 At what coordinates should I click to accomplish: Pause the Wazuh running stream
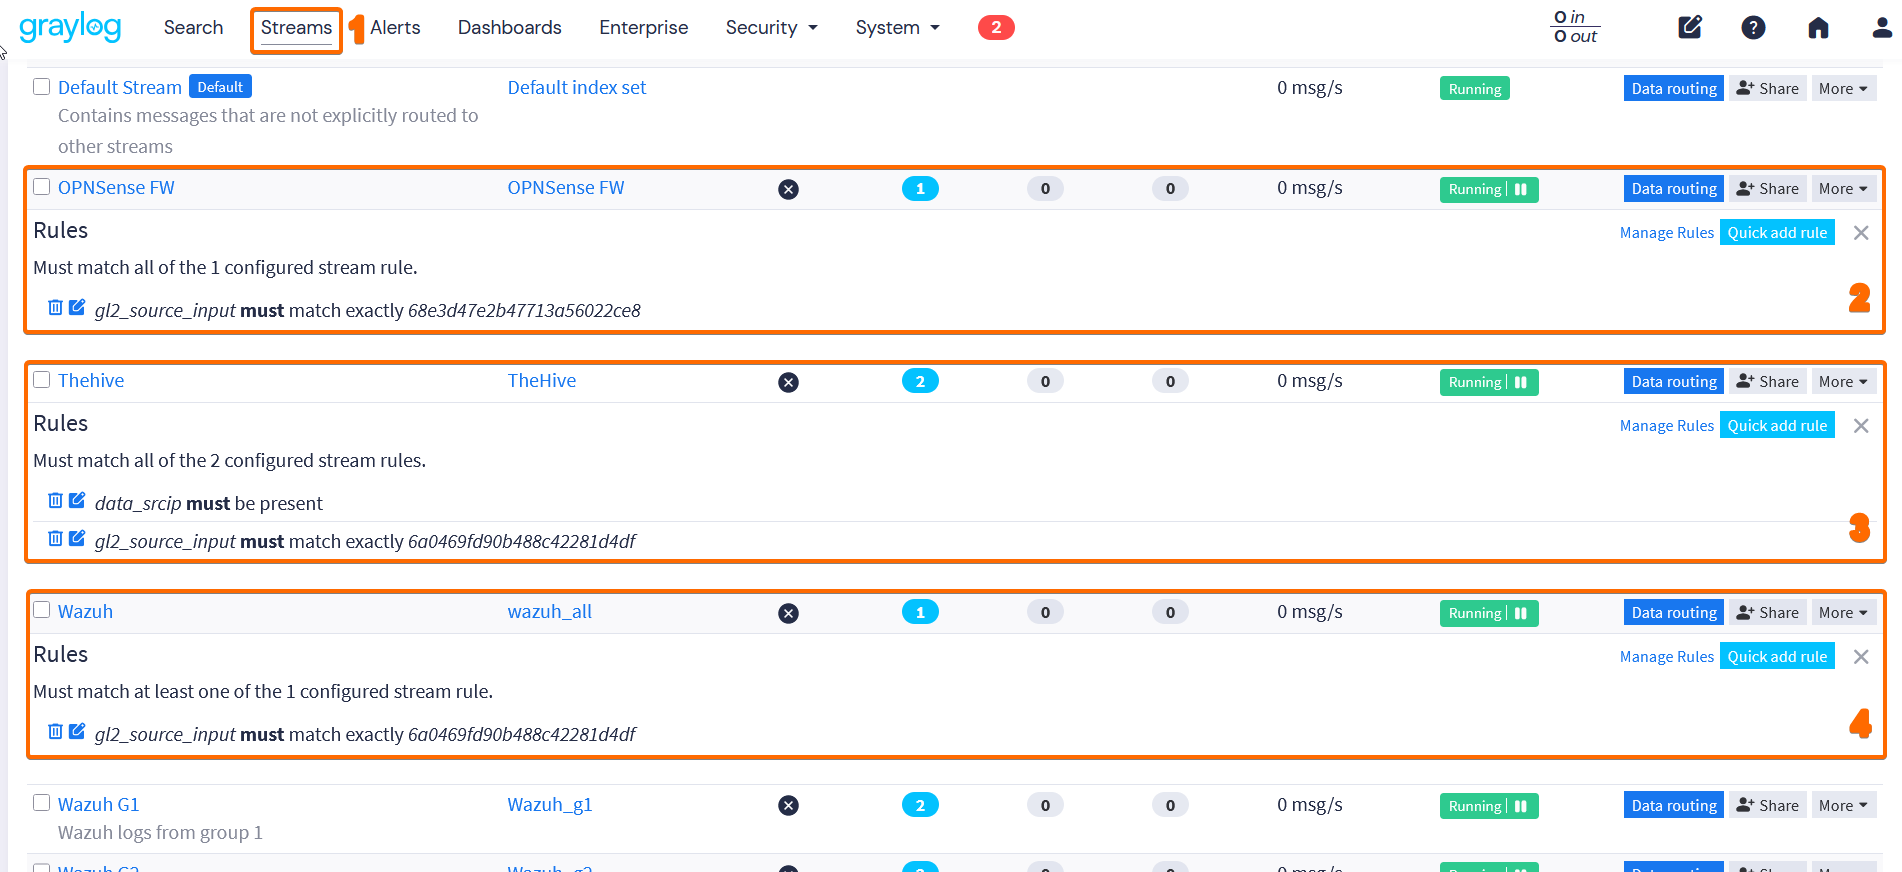tap(1521, 613)
